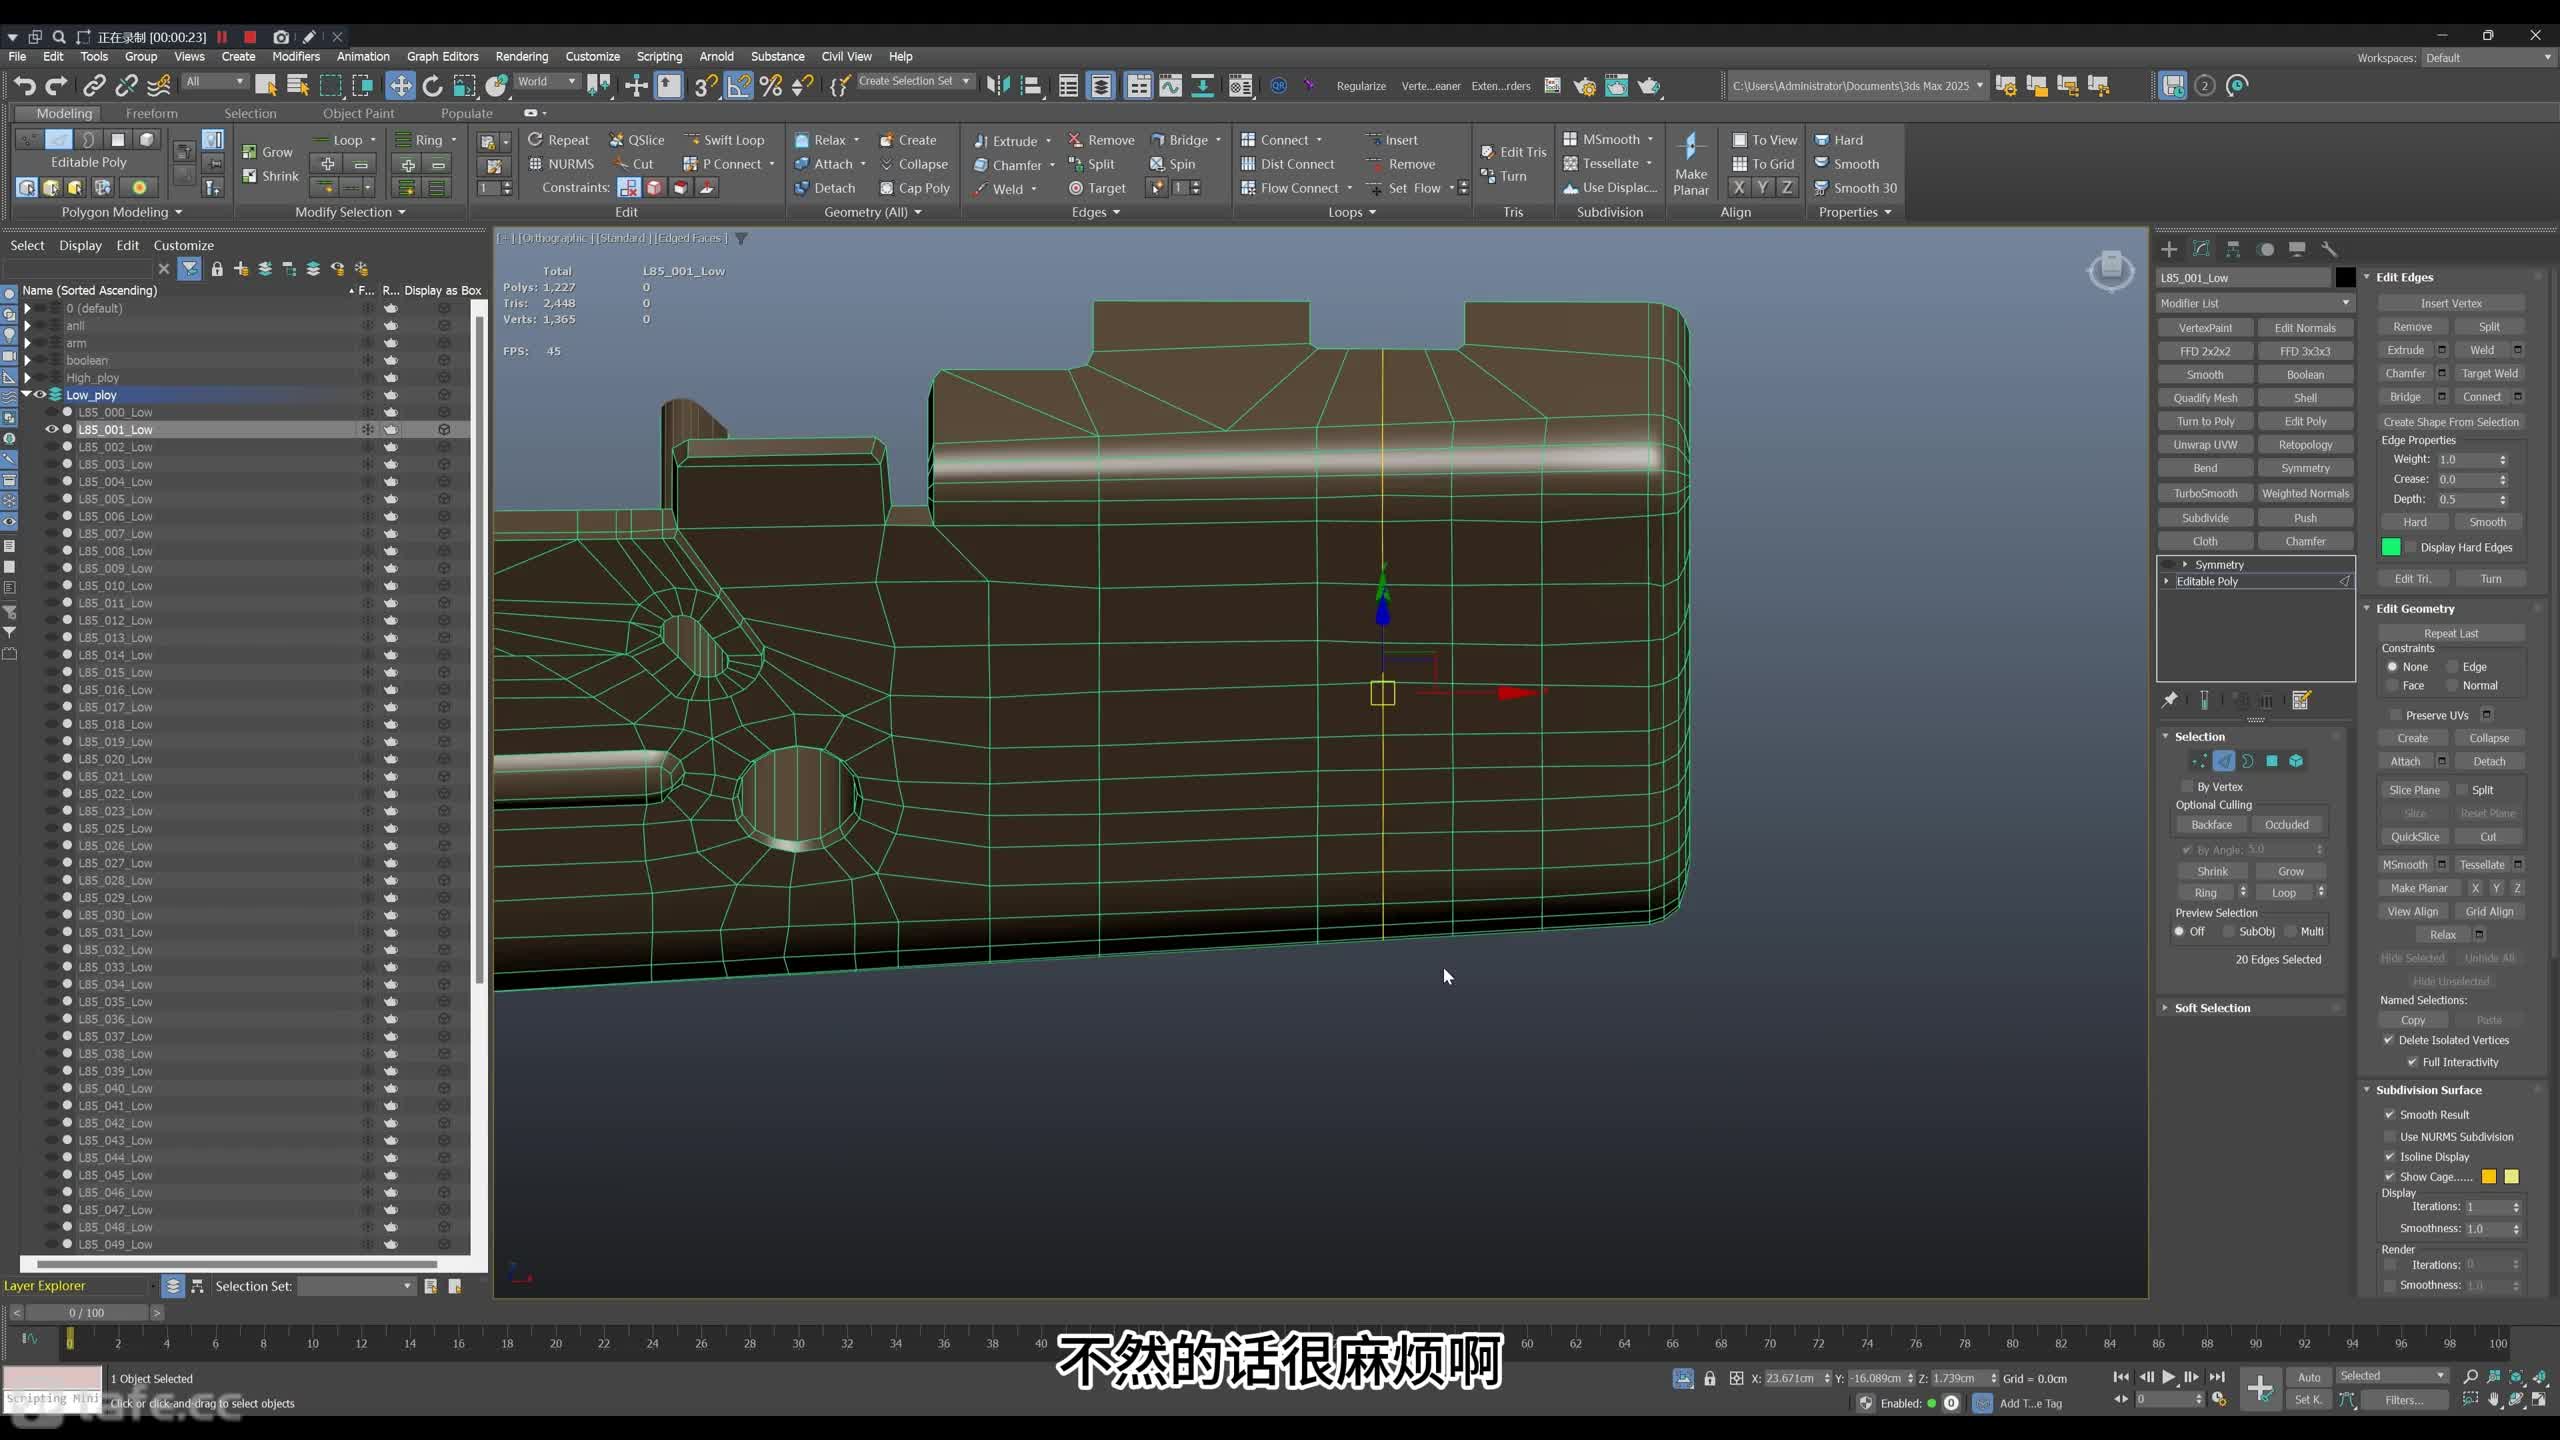2560x1440 pixels.
Task: Open the Modifier List dropdown
Action: click(x=2255, y=303)
